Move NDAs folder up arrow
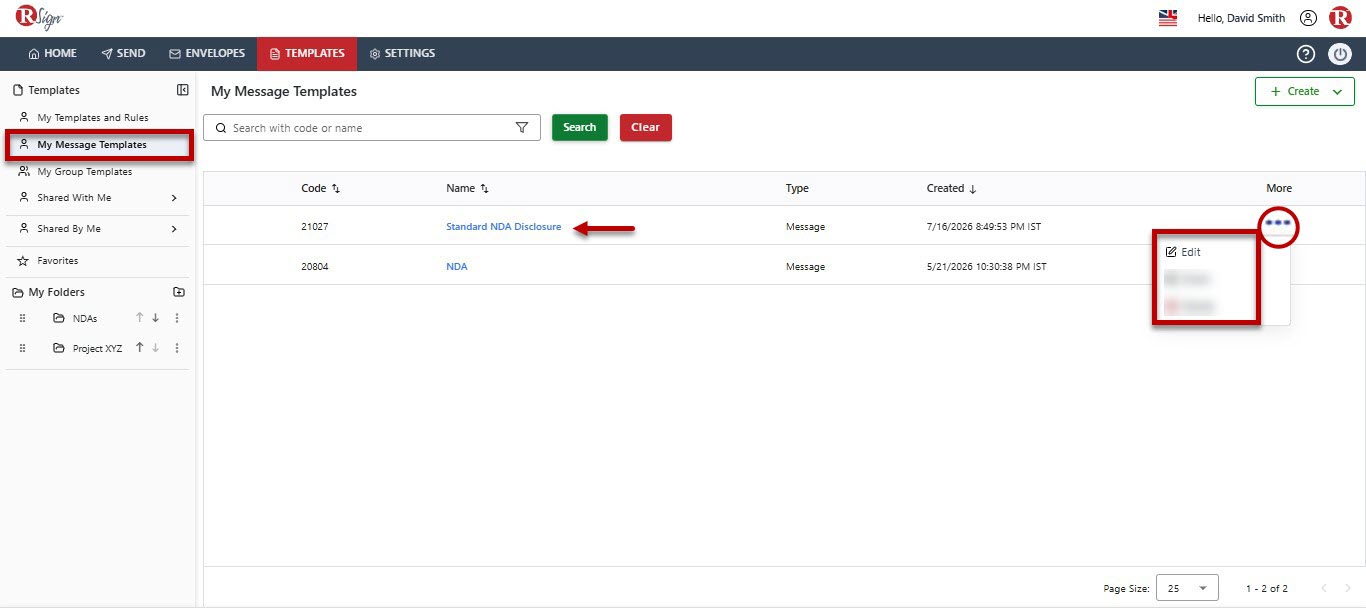Image resolution: width=1366 pixels, height=608 pixels. pyautogui.click(x=140, y=318)
